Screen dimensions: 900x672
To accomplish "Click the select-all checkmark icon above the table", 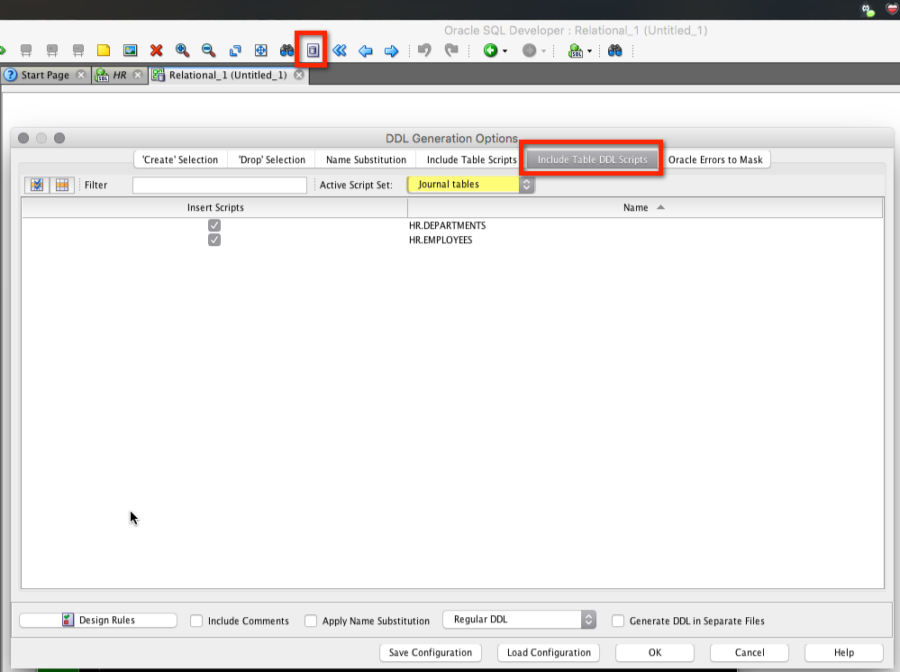I will 37,184.
